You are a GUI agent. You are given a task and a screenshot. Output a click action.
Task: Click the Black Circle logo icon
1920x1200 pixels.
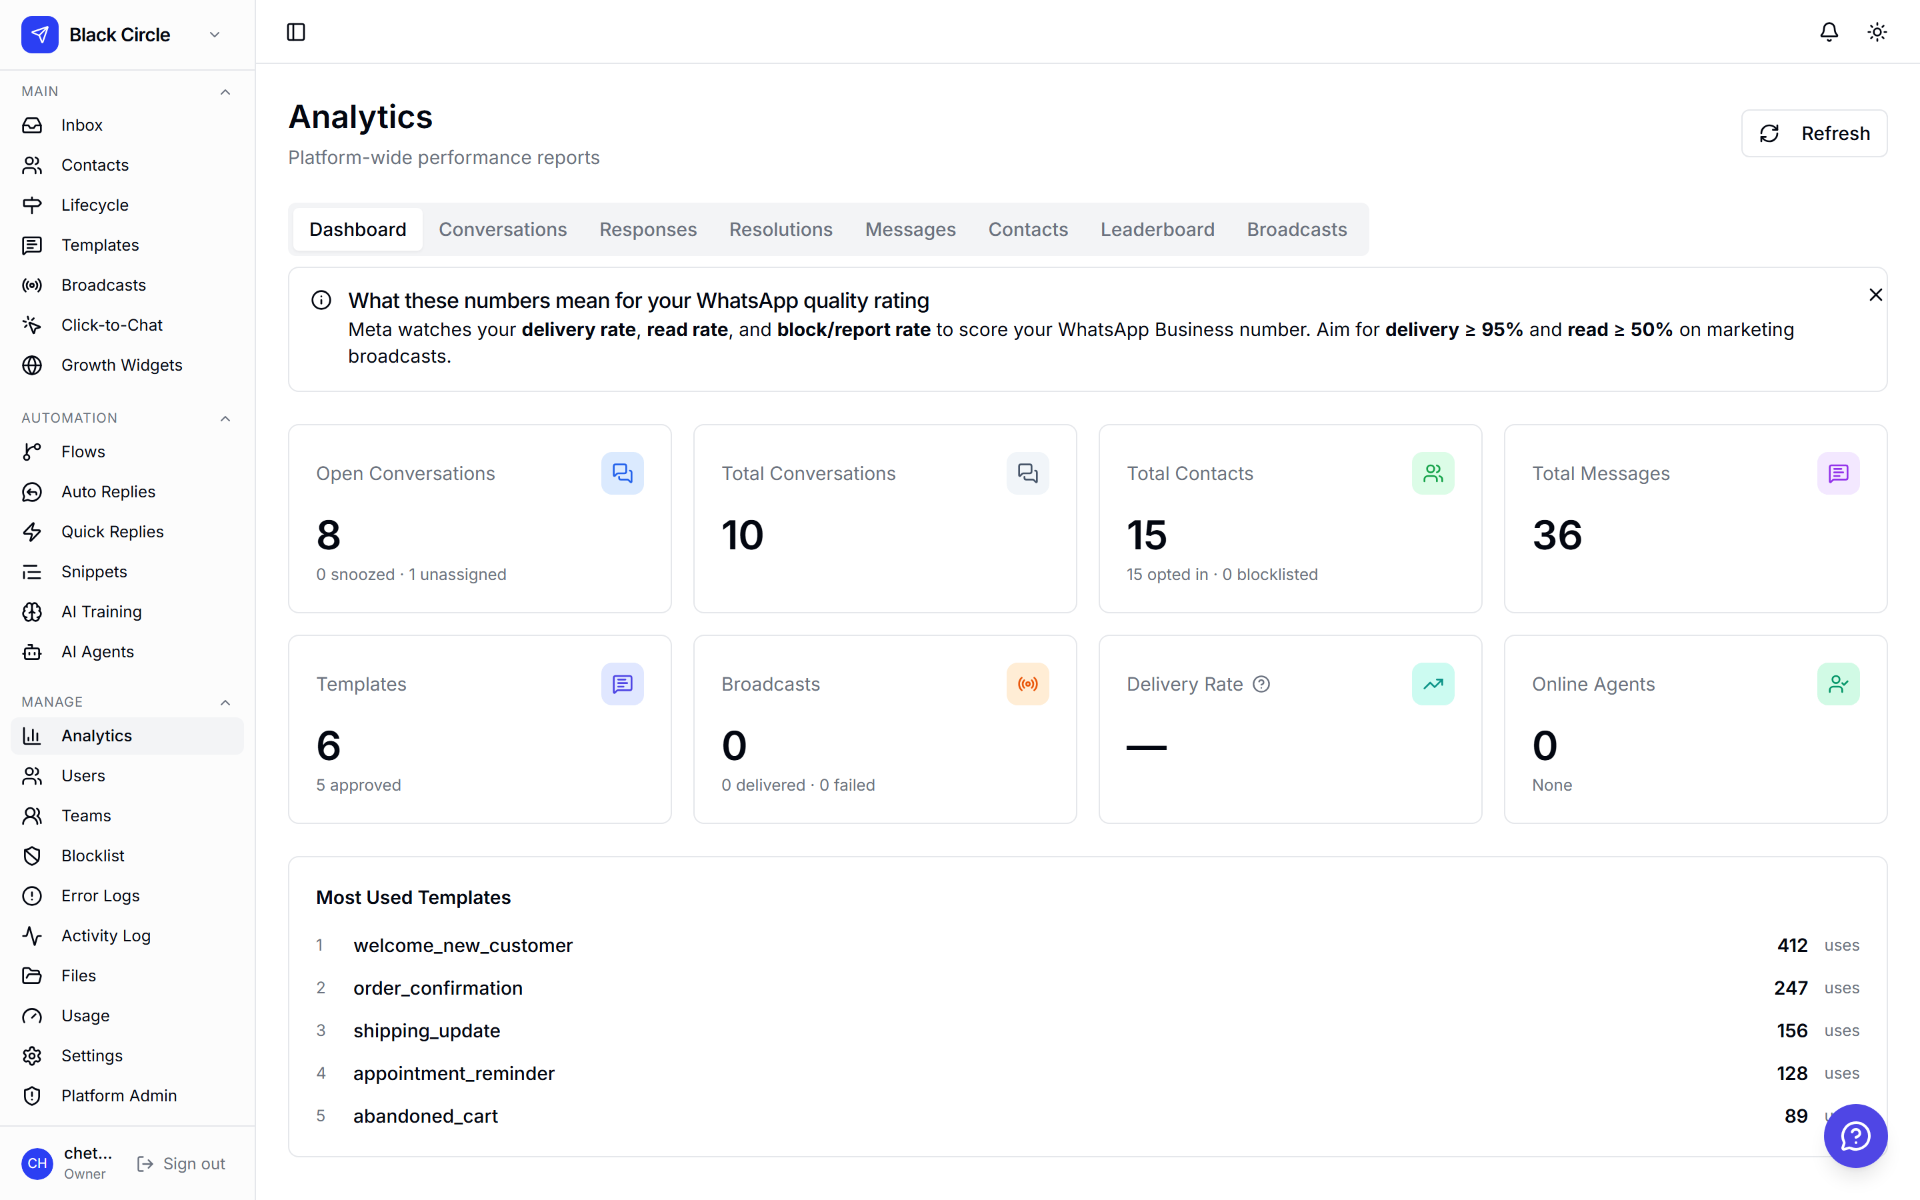click(x=40, y=35)
